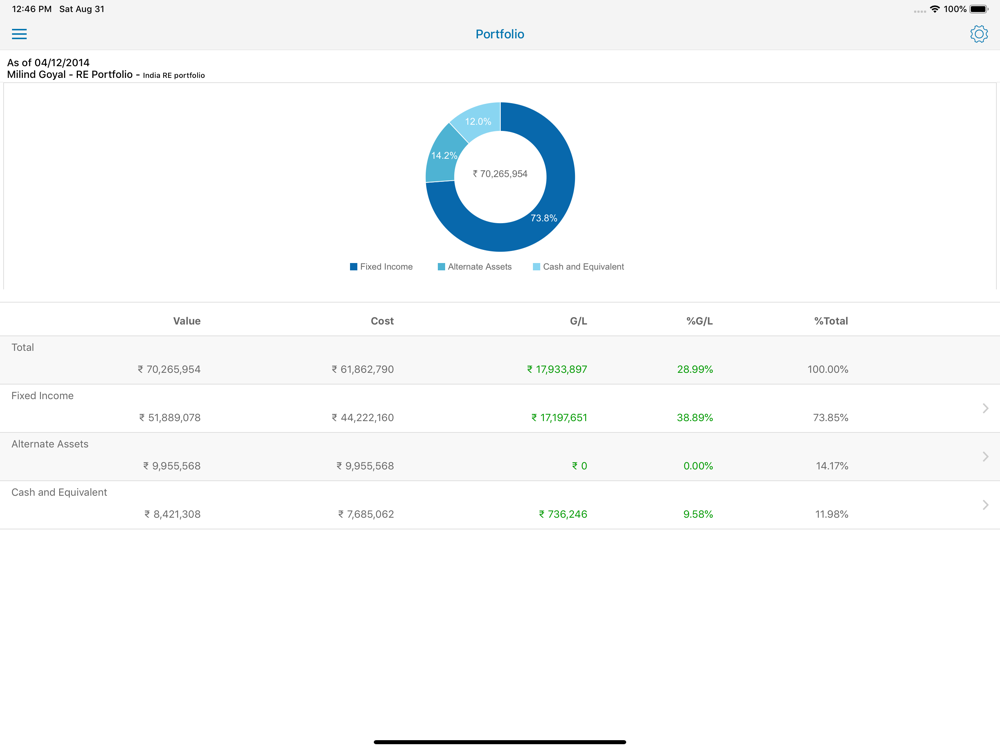
Task: Select the 12.0% donut slice
Action: pyautogui.click(x=478, y=120)
